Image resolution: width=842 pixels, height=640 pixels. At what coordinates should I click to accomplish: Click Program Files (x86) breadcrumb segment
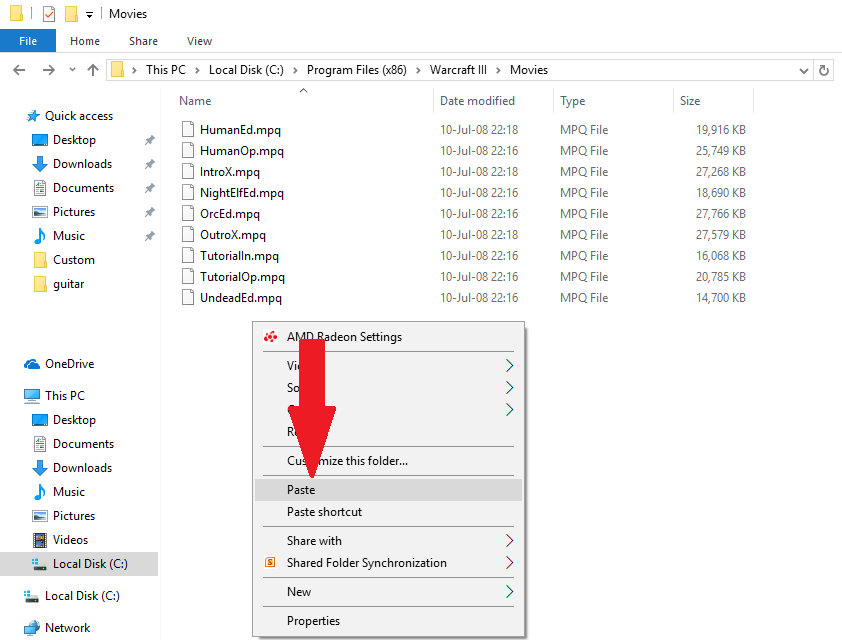pos(357,70)
